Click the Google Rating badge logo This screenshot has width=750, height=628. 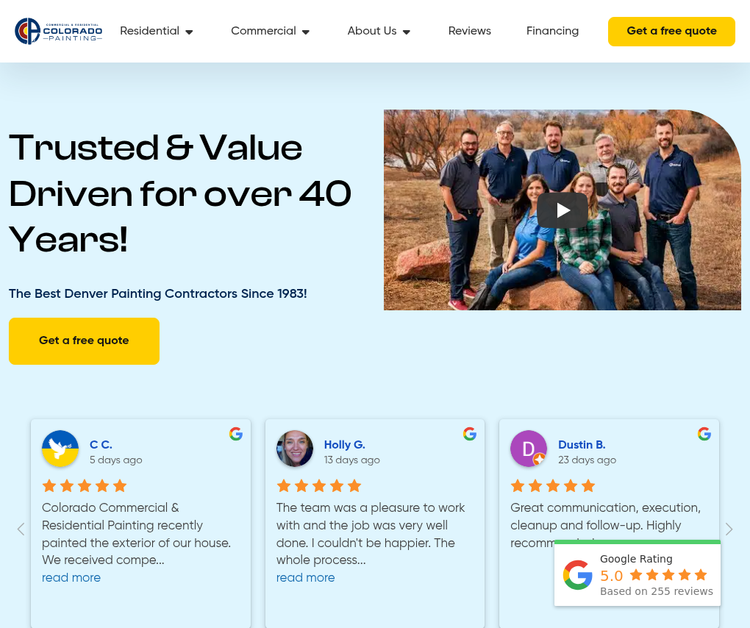pos(578,574)
